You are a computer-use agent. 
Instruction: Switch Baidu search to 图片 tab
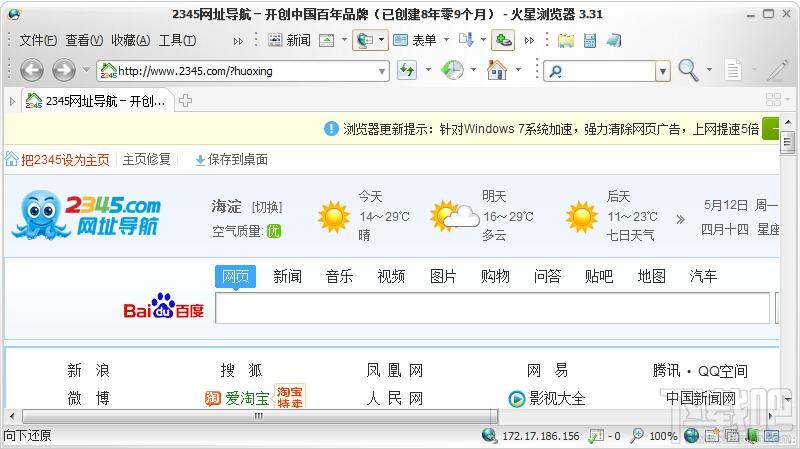tap(443, 277)
